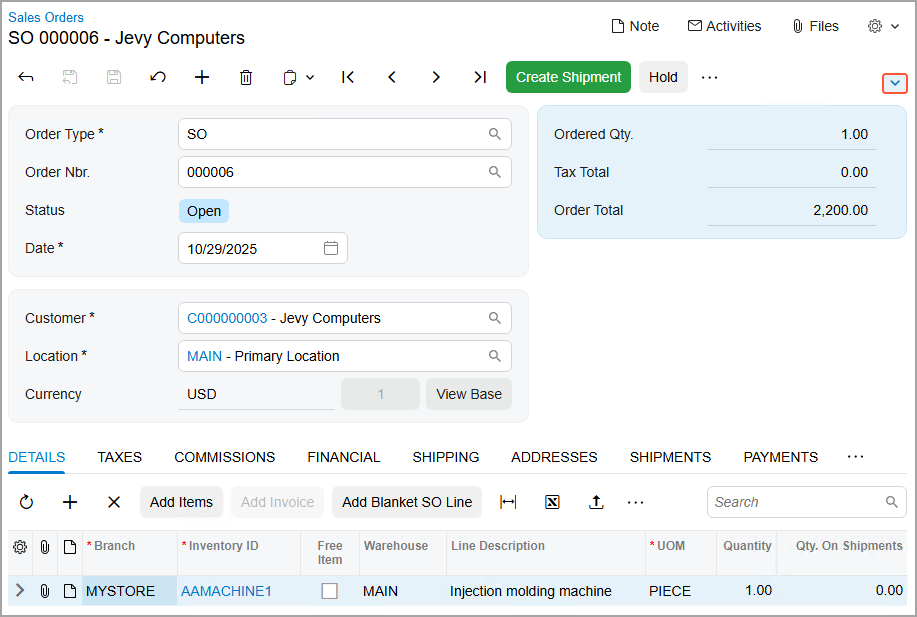The width and height of the screenshot is (917, 617).
Task: Click the Add Blanket SO Line button
Action: [x=407, y=502]
